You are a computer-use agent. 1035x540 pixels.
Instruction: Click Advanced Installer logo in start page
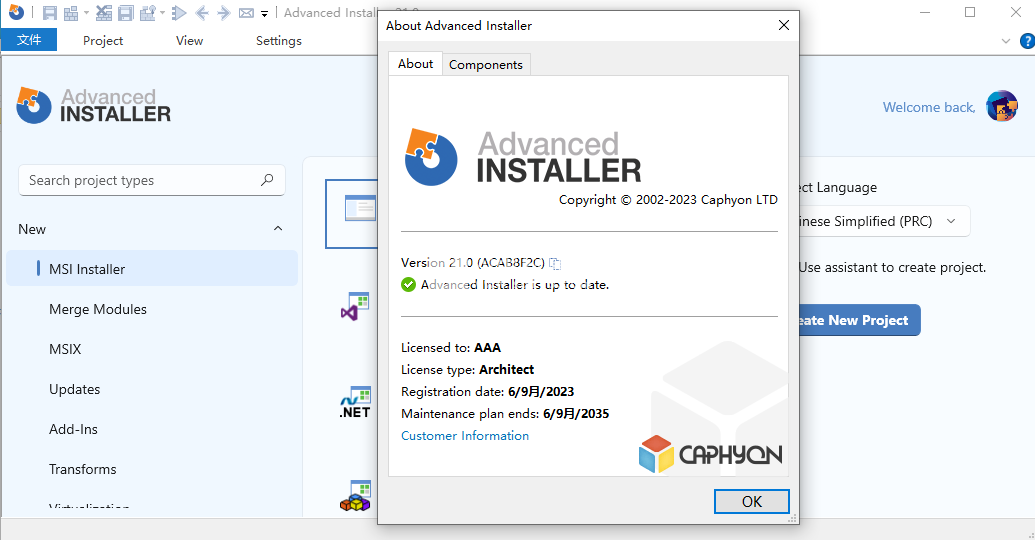tap(94, 106)
